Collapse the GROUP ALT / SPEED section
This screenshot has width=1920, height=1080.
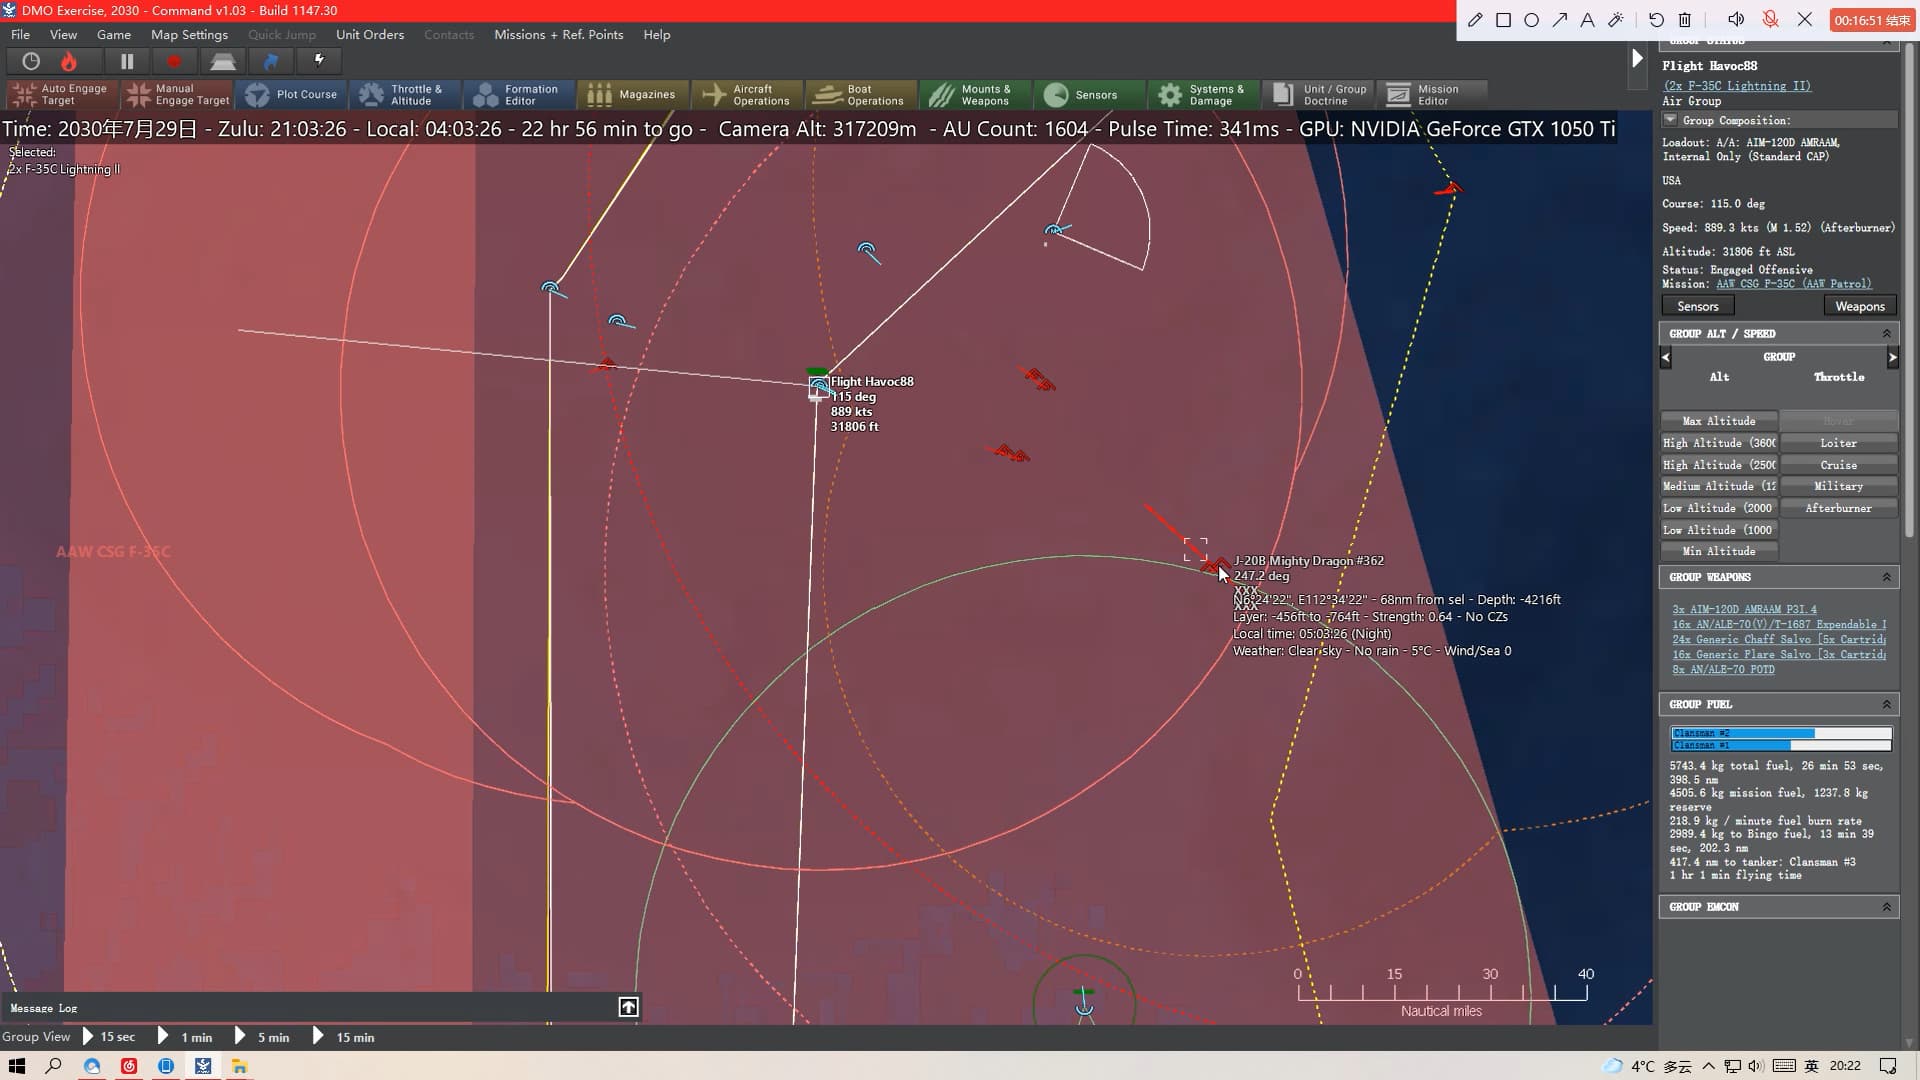[1886, 334]
